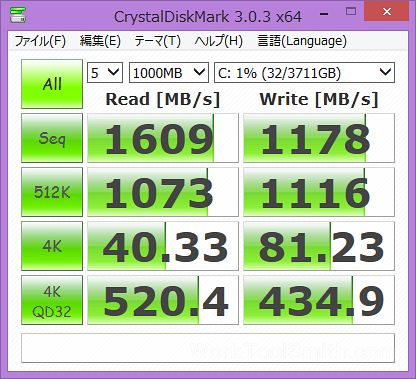
Task: Expand the C: drive selection dropdown
Action: [x=304, y=72]
